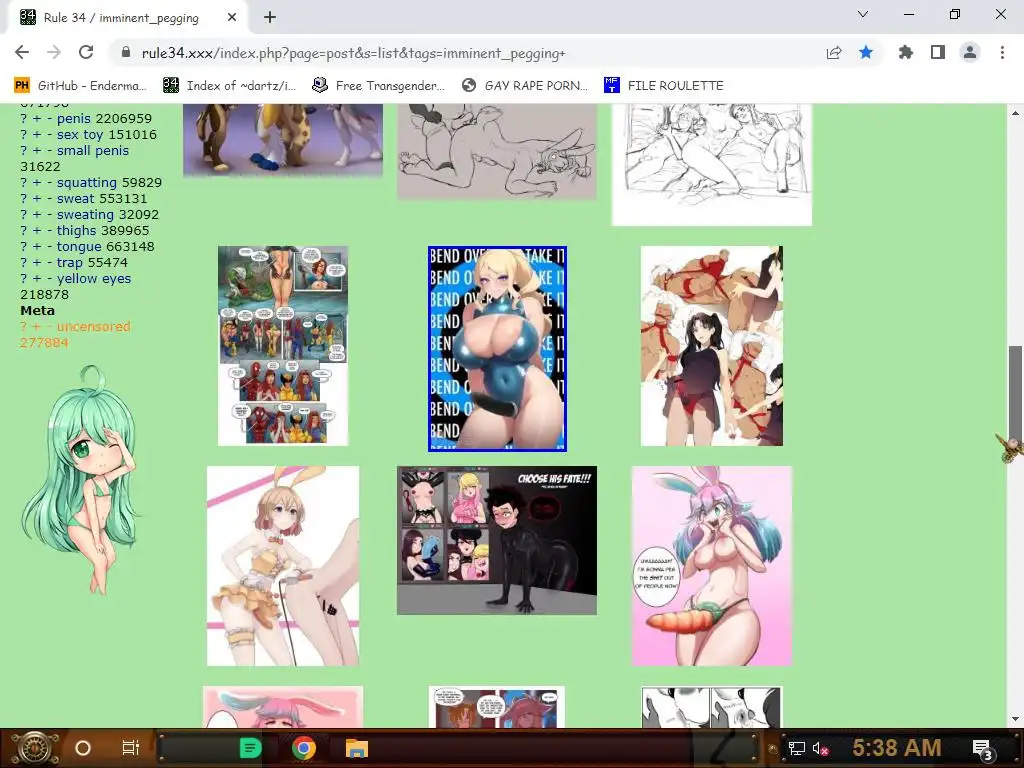Switch to Chrome from the taskbar
Image resolution: width=1024 pixels, height=768 pixels.
click(304, 748)
